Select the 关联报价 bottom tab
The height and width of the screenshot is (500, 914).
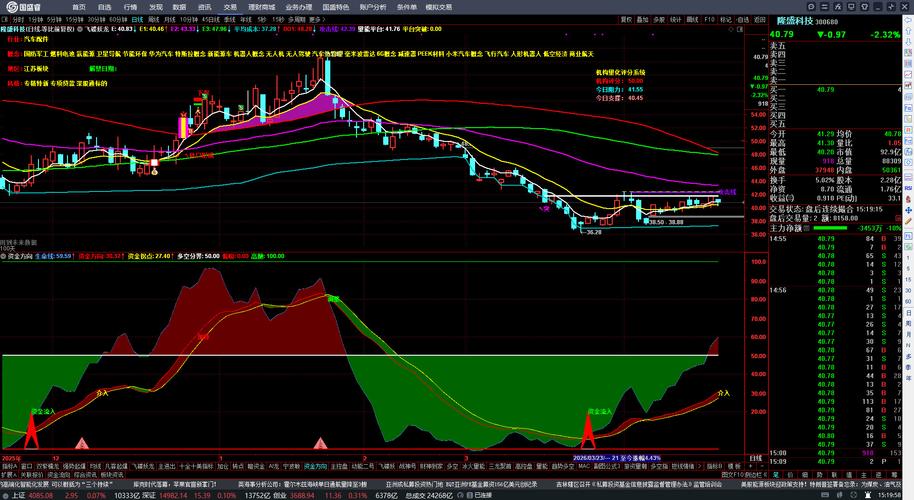coord(31,475)
